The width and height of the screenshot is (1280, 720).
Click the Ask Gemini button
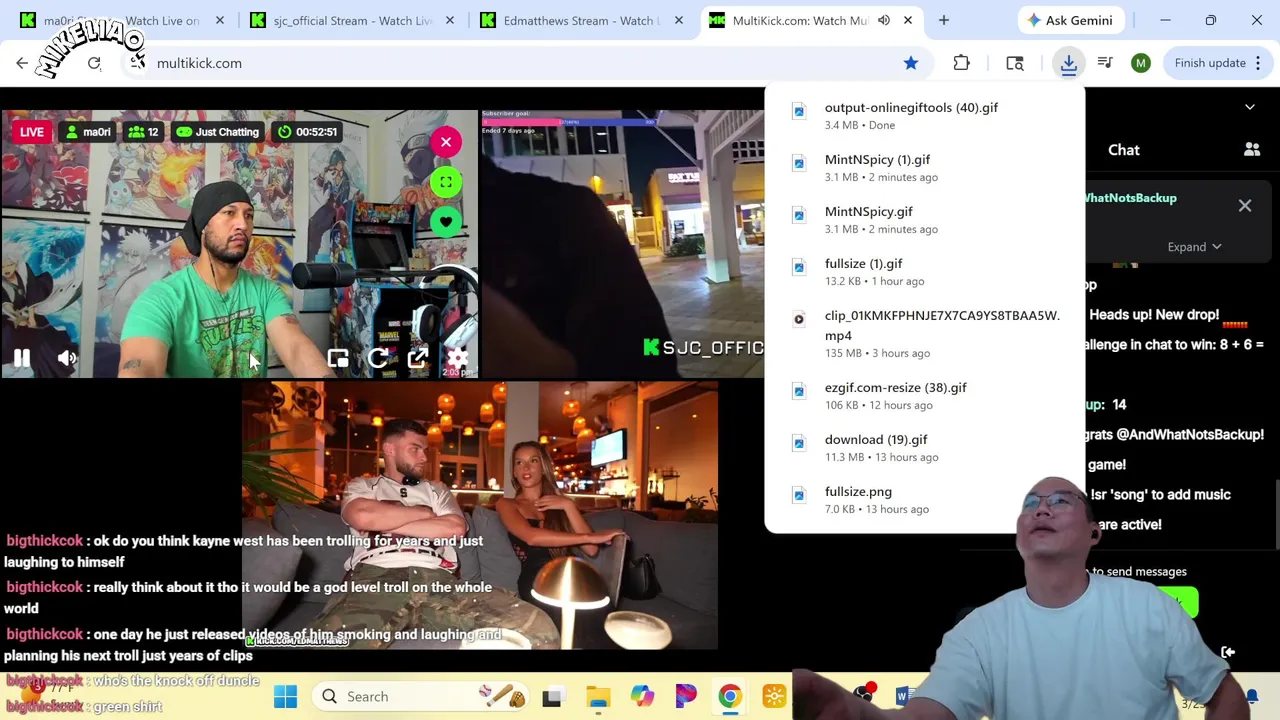(x=1069, y=20)
